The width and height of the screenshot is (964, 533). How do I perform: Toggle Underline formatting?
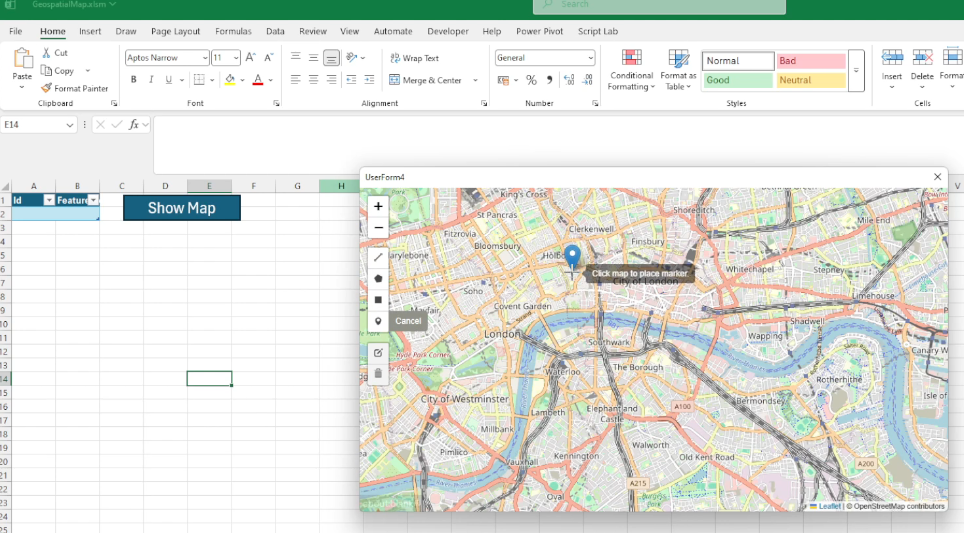click(x=168, y=80)
